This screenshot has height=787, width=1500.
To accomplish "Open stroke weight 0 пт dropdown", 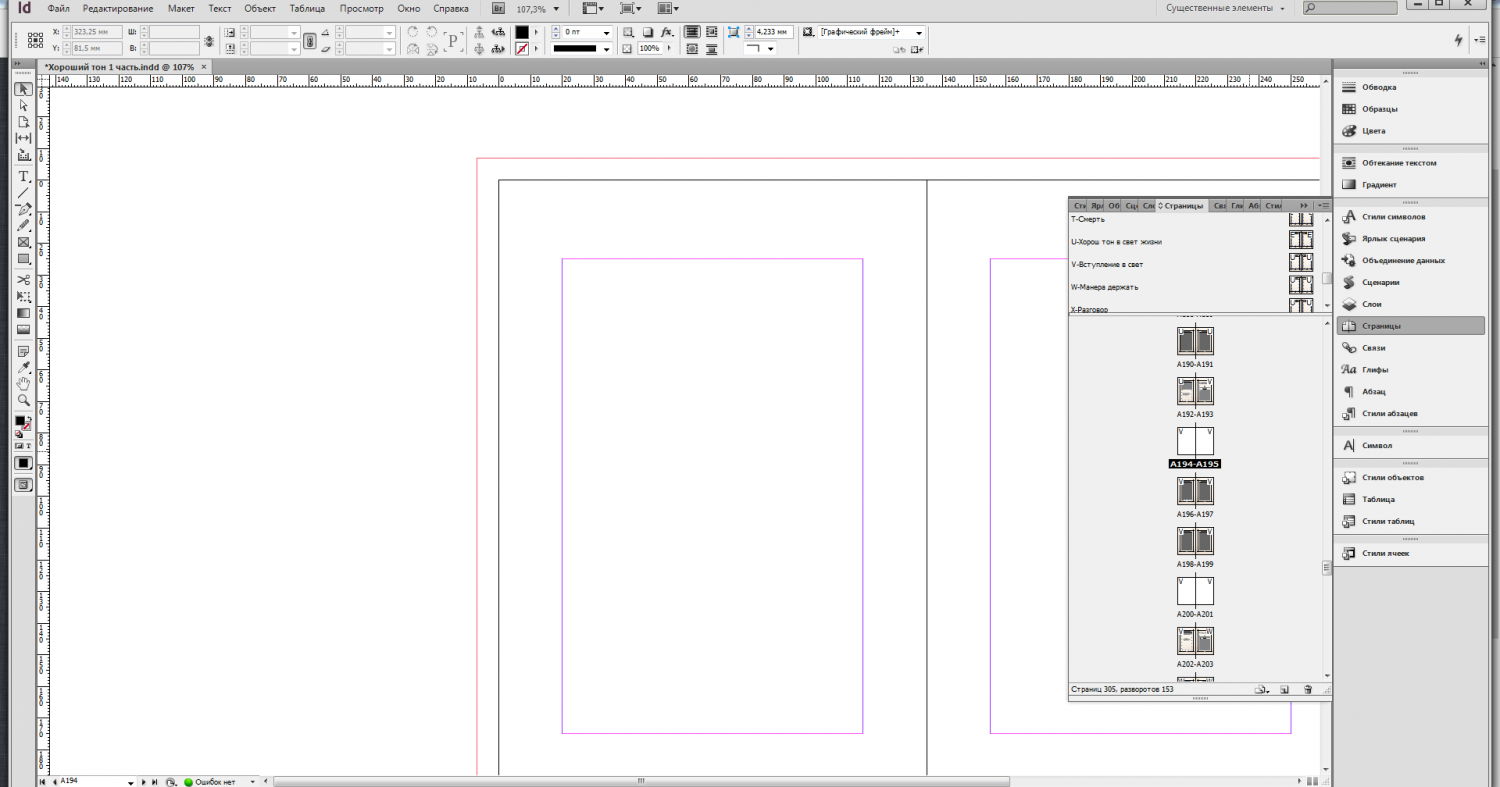I will 606,33.
